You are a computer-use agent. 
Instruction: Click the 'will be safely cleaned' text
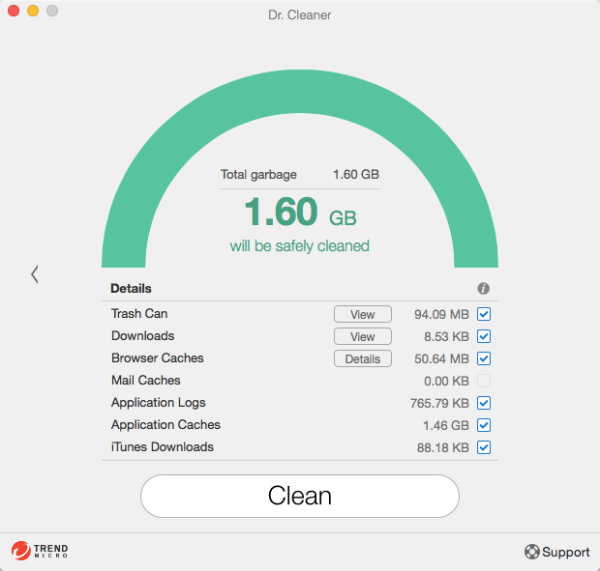300,246
